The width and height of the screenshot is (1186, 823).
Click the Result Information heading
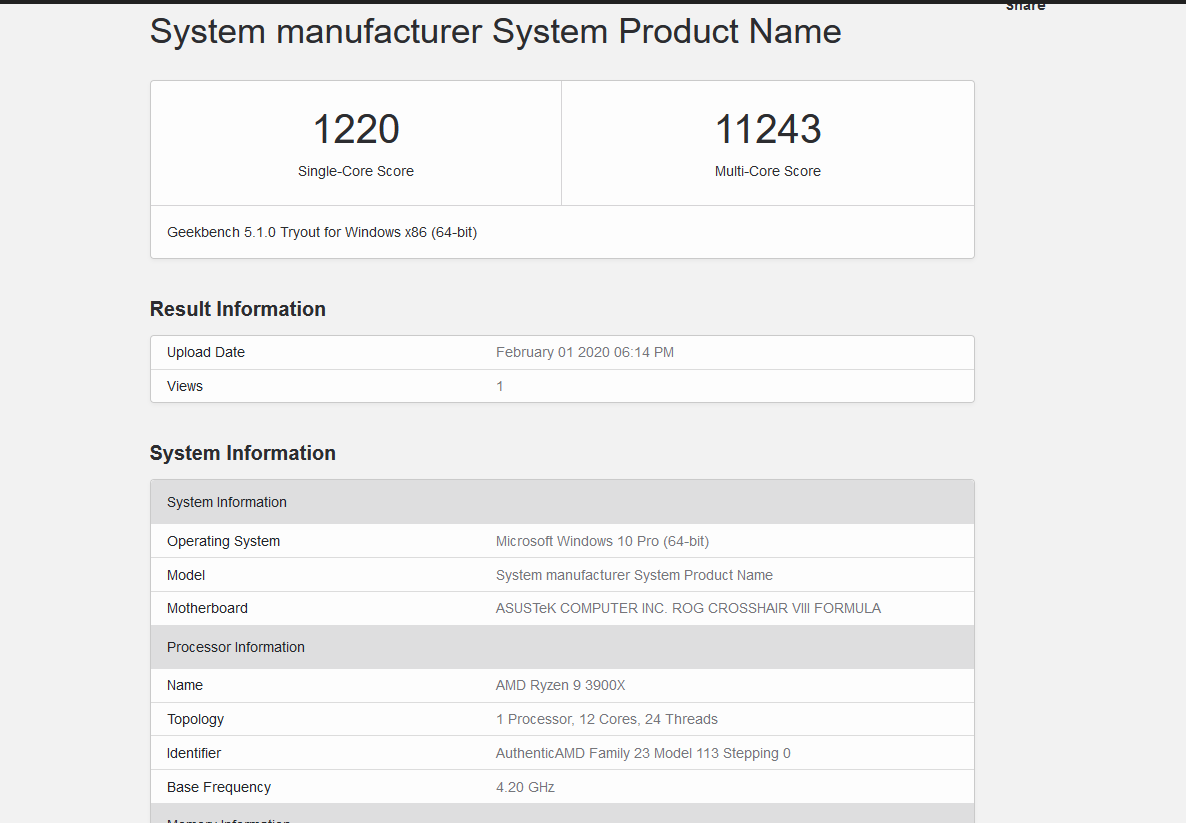(238, 309)
